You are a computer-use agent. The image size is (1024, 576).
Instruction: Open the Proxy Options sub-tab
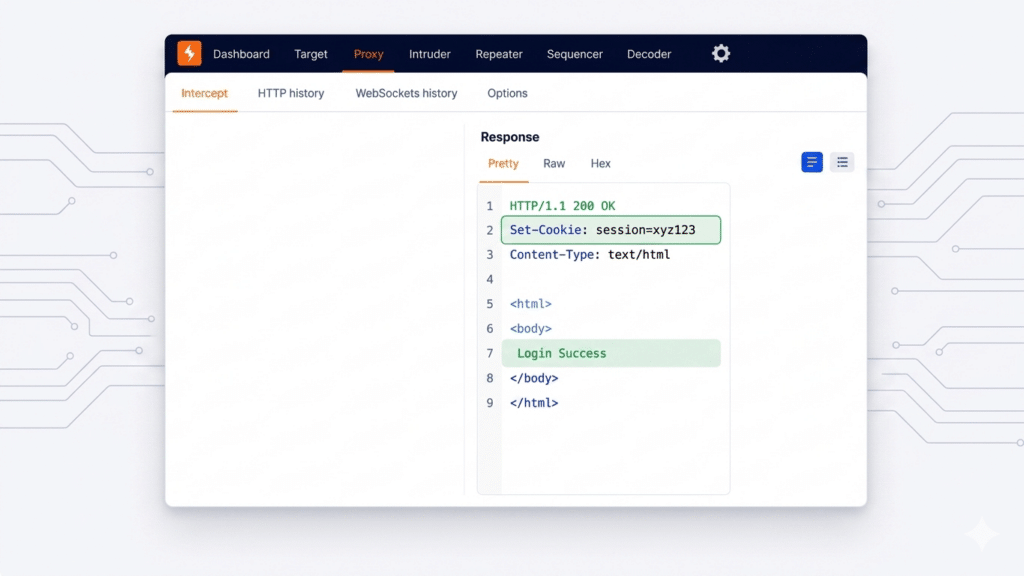(507, 93)
